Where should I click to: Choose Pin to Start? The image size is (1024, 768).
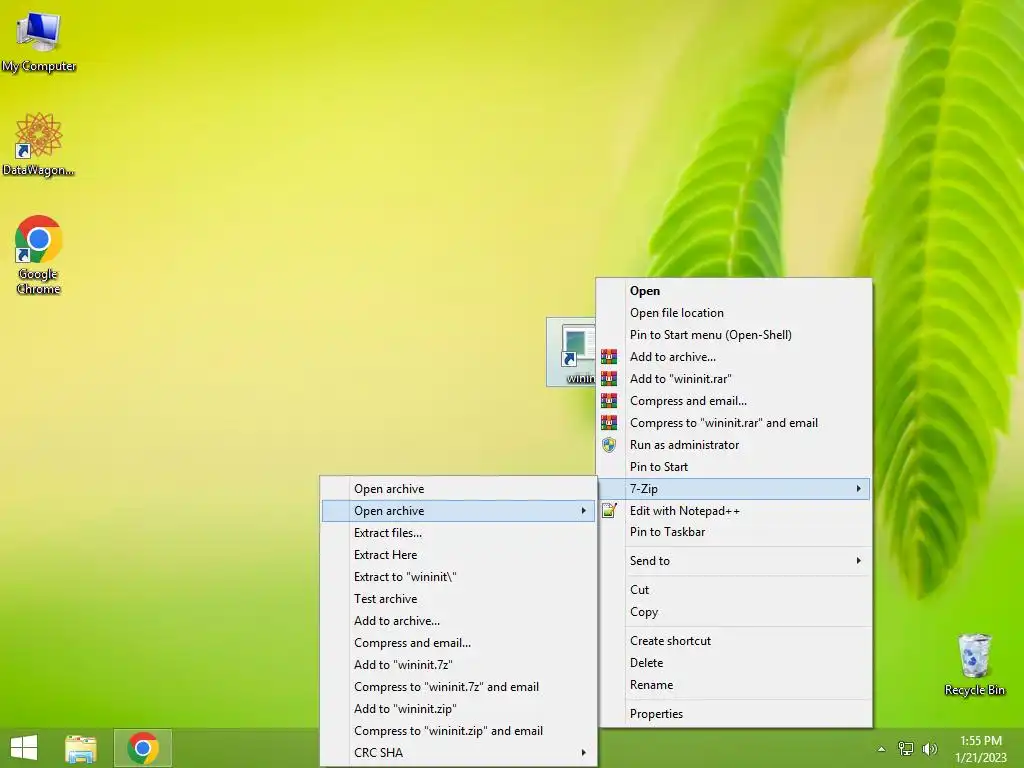[x=735, y=467]
